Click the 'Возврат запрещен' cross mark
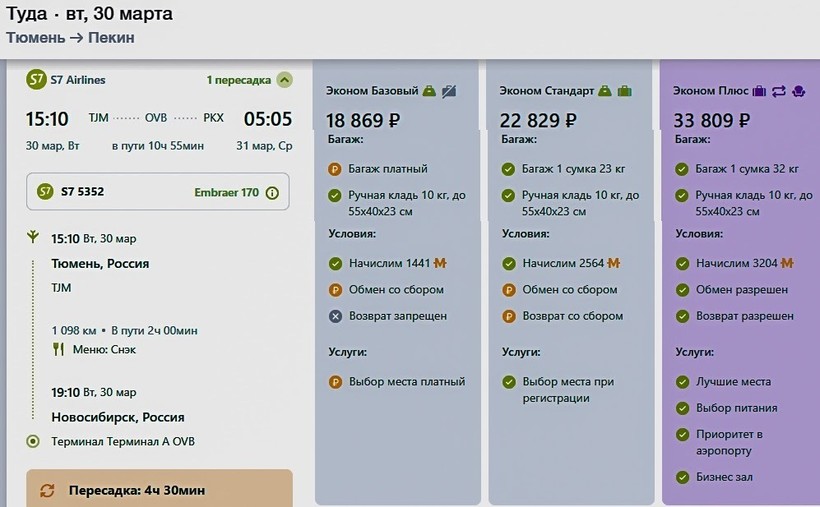Screen dimensions: 820x507 pos(335,316)
